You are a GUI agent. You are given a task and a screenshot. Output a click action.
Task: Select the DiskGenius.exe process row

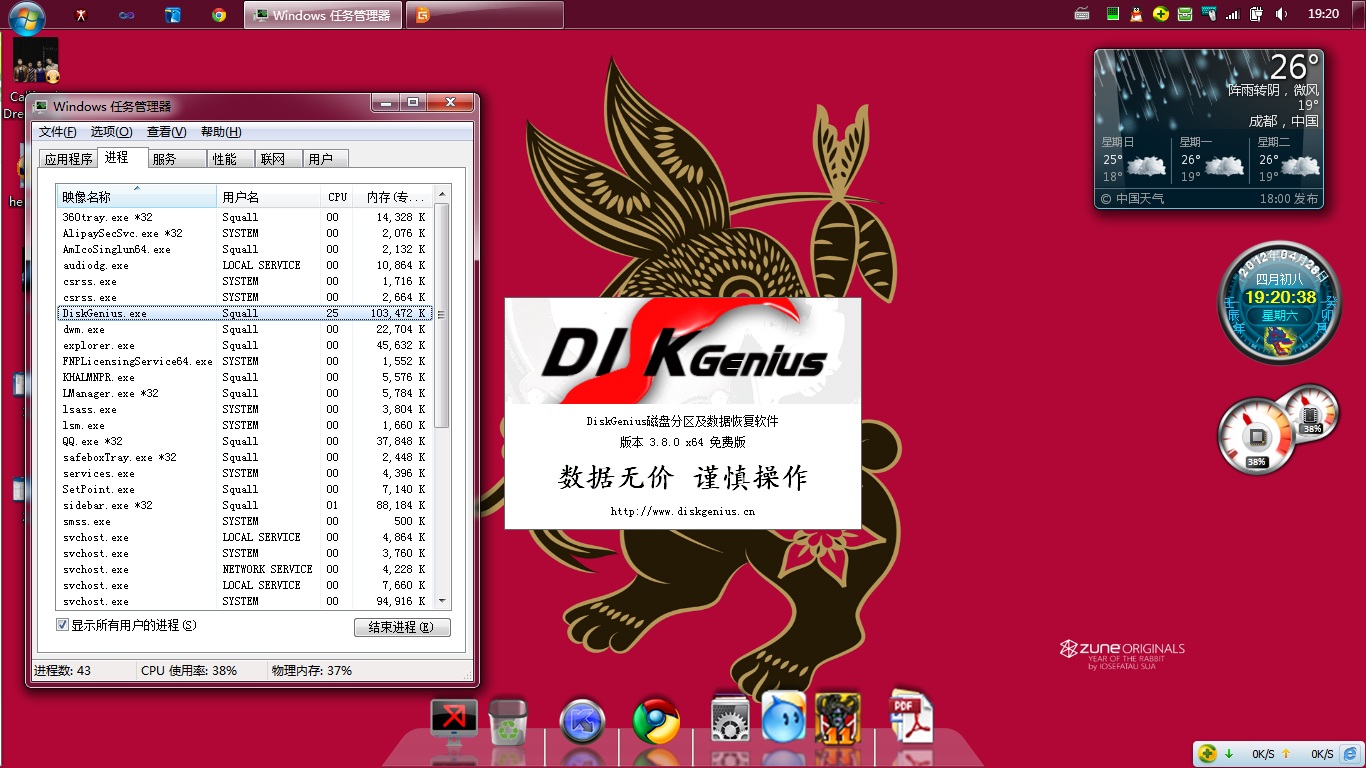(x=245, y=313)
